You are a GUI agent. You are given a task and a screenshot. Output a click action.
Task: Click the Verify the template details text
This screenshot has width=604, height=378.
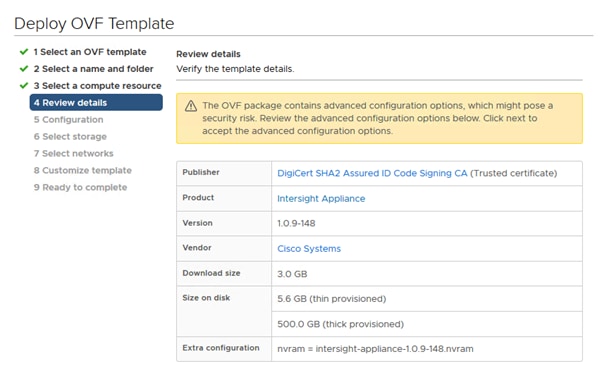pyautogui.click(x=235, y=69)
